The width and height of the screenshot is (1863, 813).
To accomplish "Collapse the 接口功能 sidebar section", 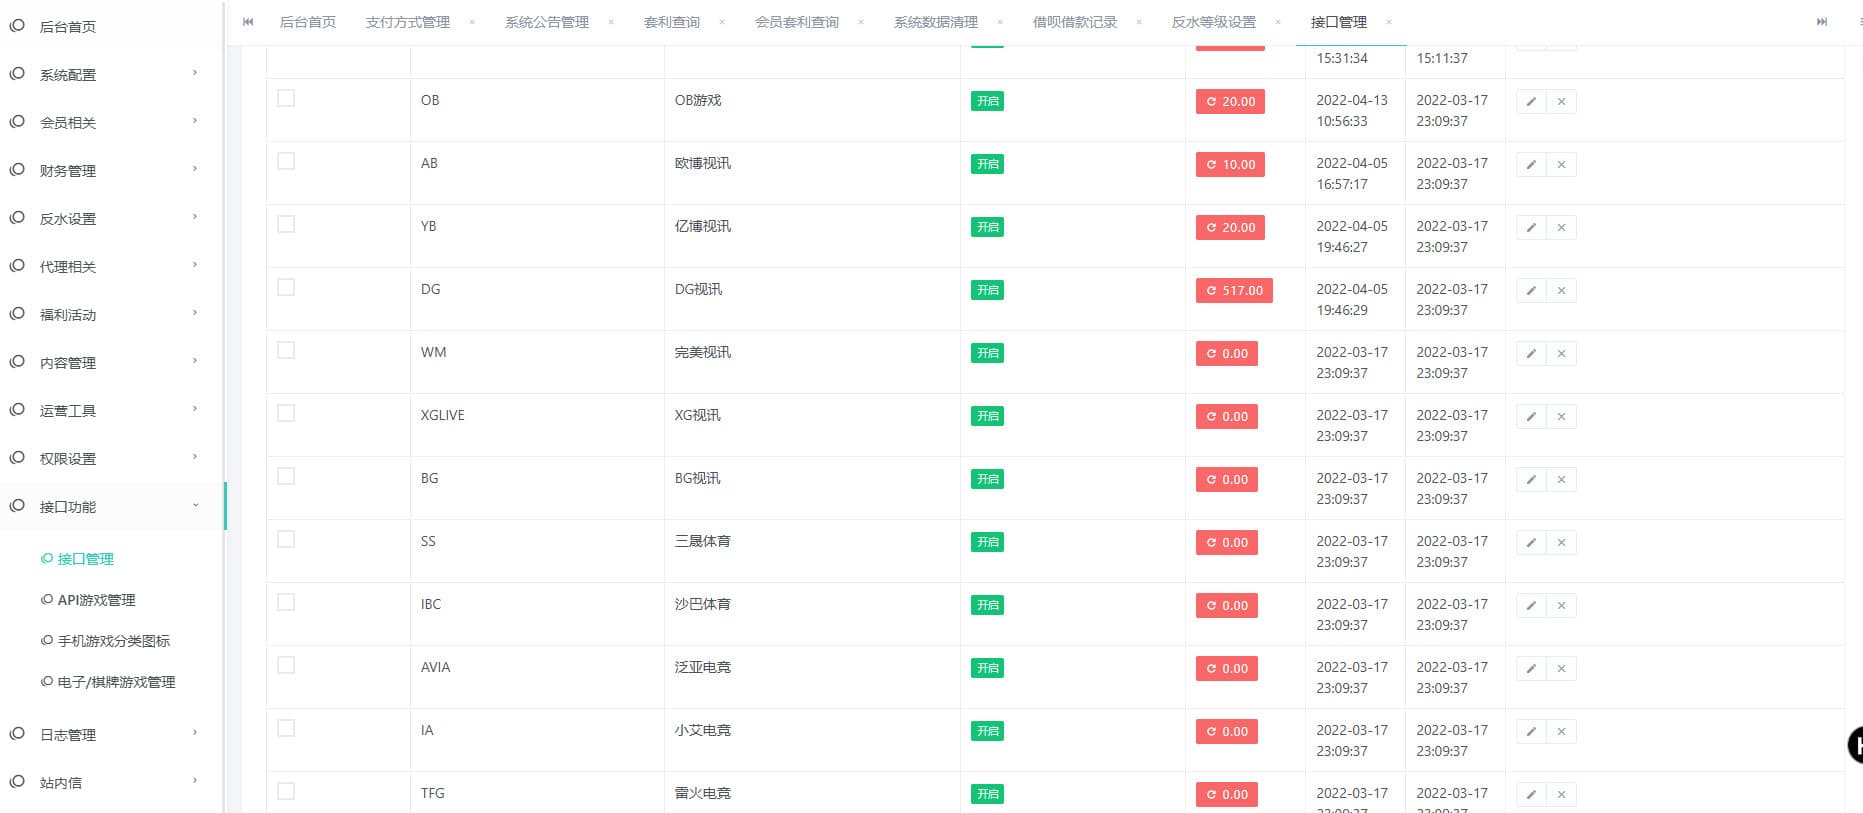I will click(110, 507).
